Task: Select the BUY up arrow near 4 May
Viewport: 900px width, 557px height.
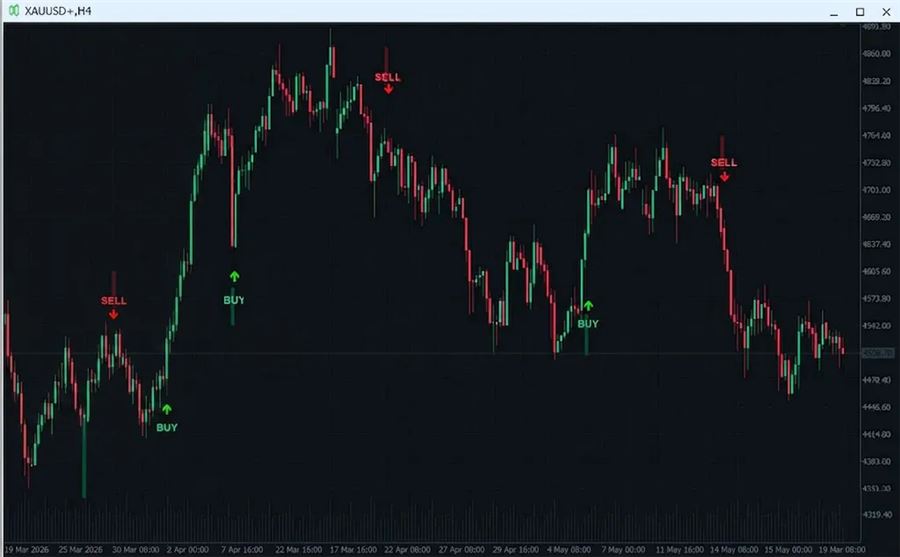Action: click(x=588, y=305)
